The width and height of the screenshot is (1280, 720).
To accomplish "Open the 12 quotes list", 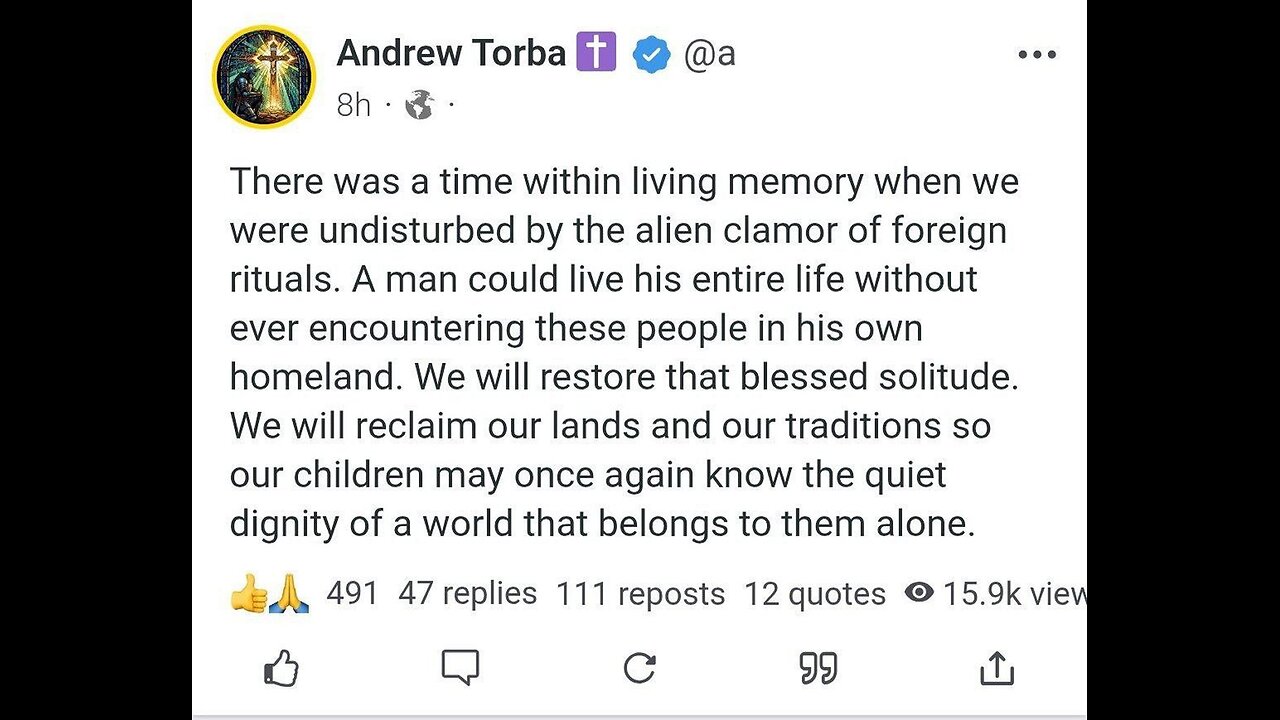I will pos(814,594).
